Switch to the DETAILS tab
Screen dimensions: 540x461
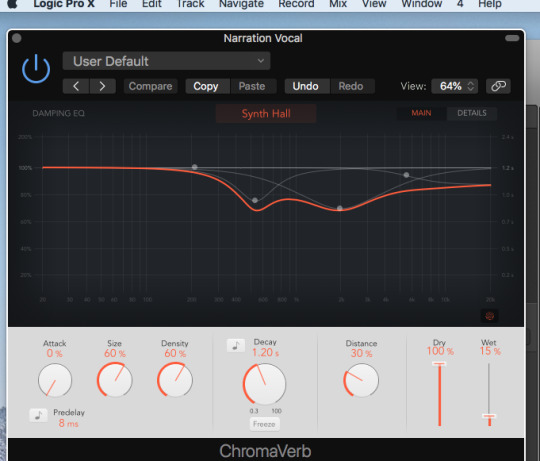pos(472,113)
